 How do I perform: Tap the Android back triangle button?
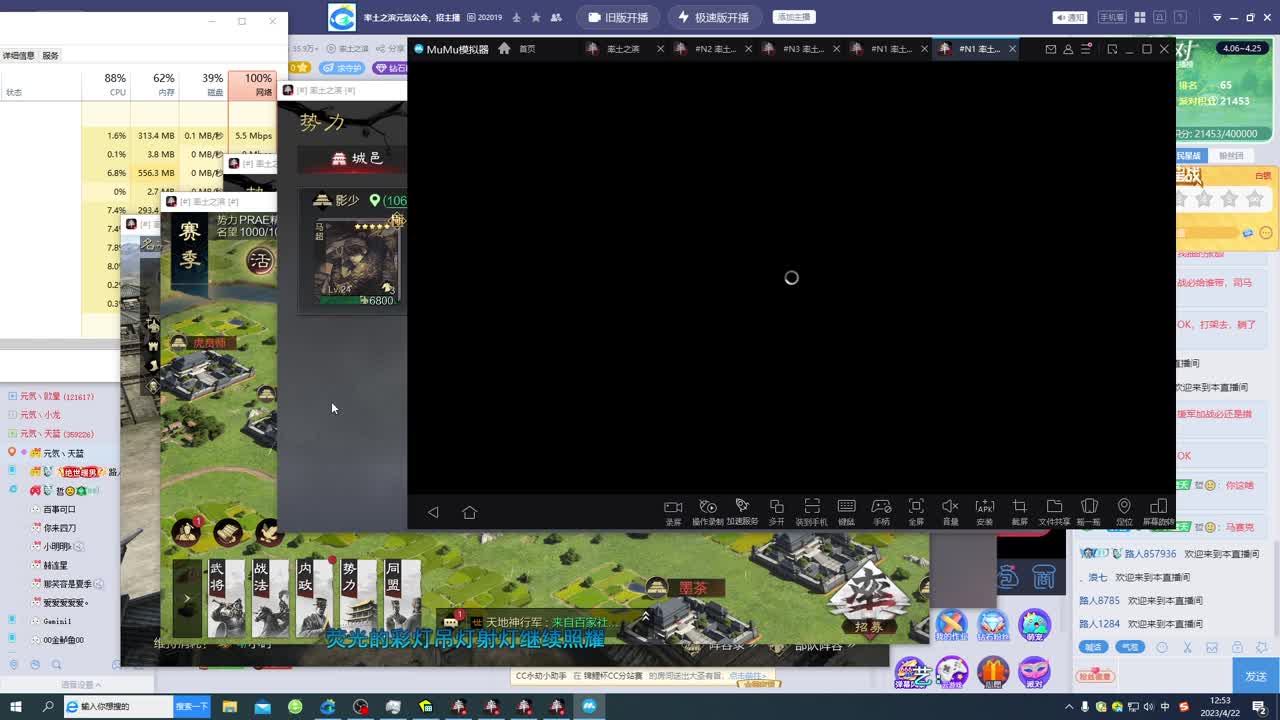433,512
